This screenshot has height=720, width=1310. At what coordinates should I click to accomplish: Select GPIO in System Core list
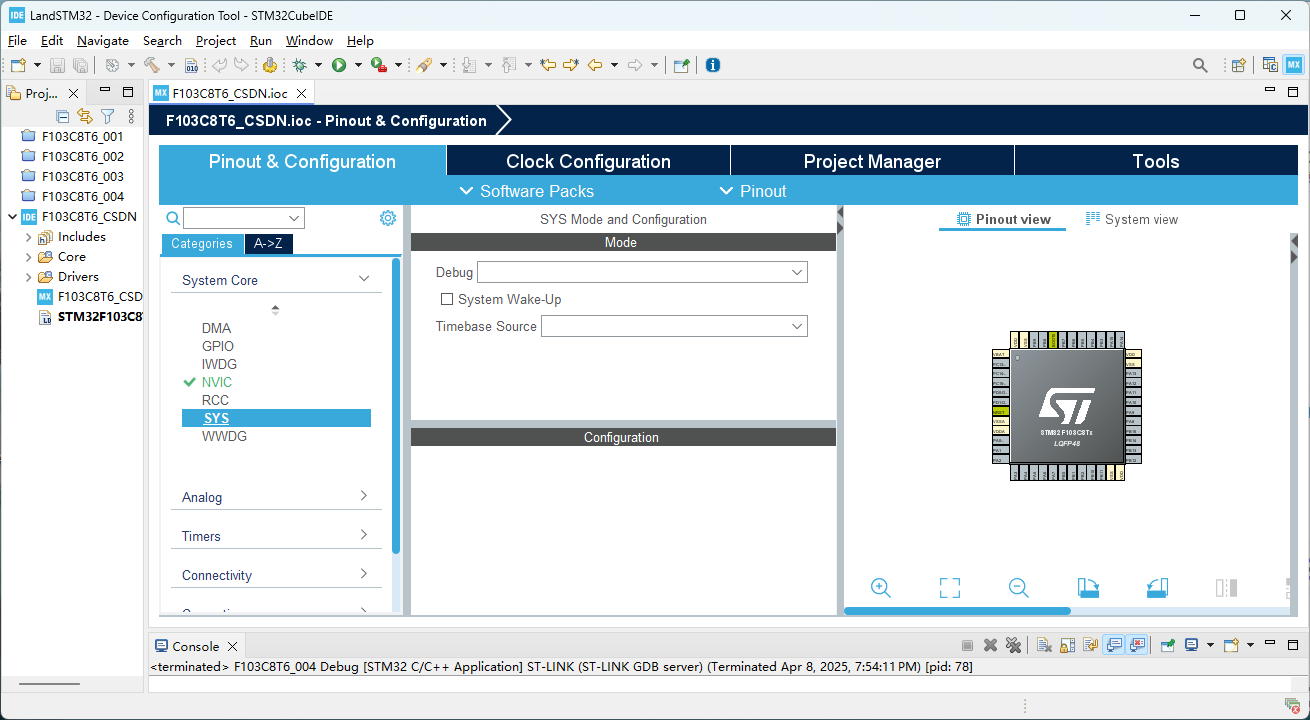pyautogui.click(x=218, y=346)
